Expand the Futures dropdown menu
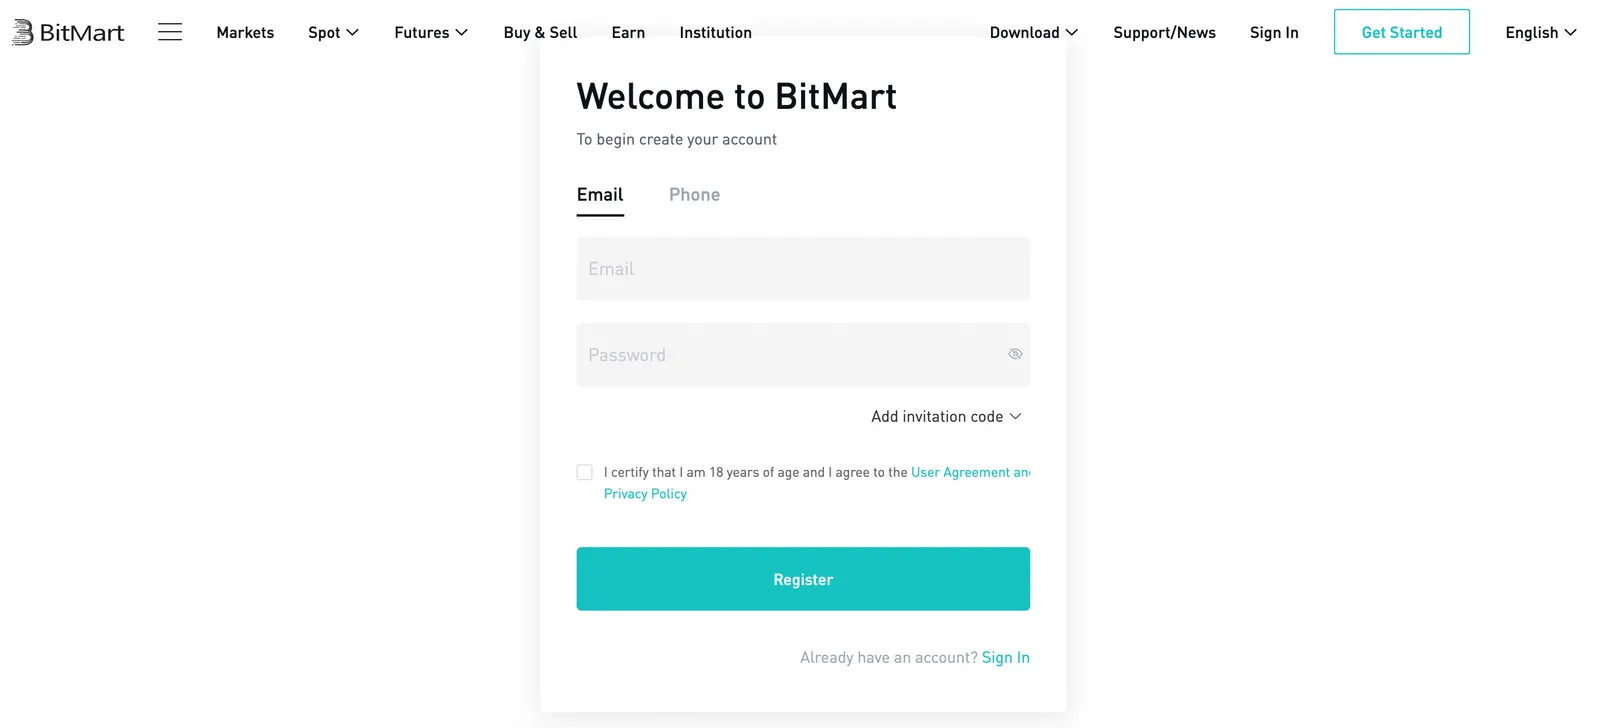The width and height of the screenshot is (1600, 728). click(431, 33)
